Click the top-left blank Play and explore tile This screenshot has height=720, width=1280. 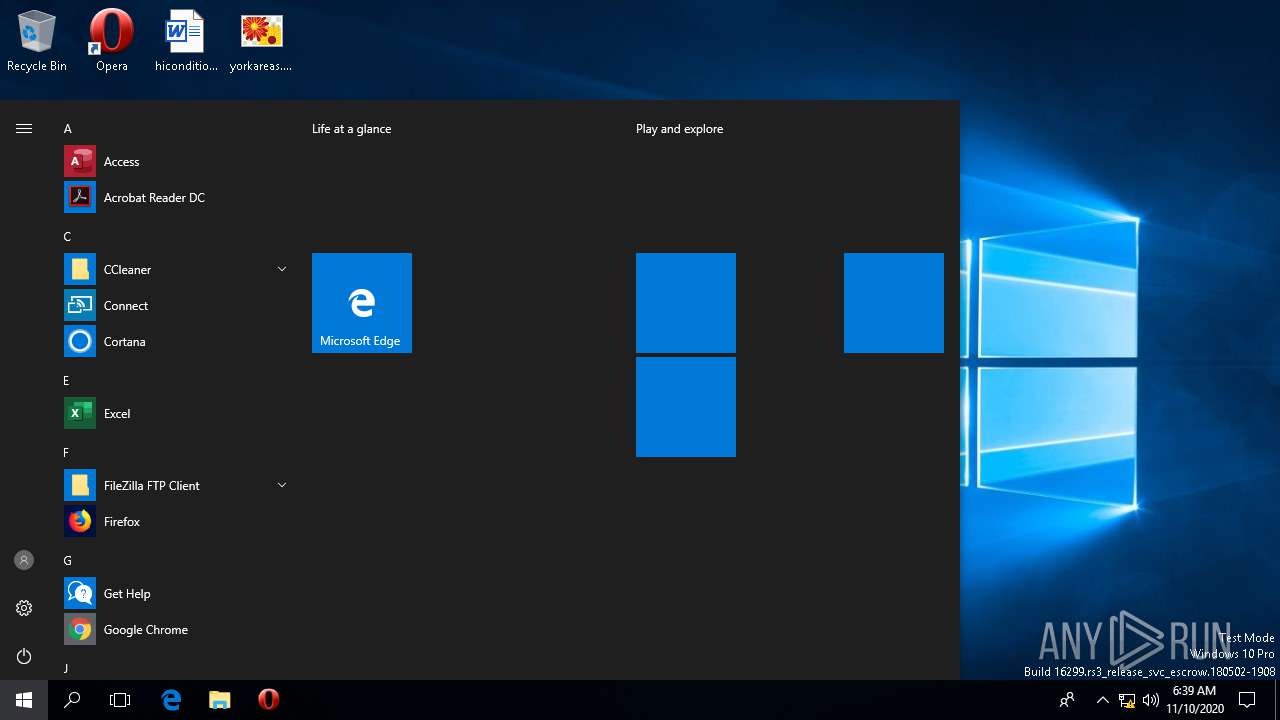(x=686, y=303)
